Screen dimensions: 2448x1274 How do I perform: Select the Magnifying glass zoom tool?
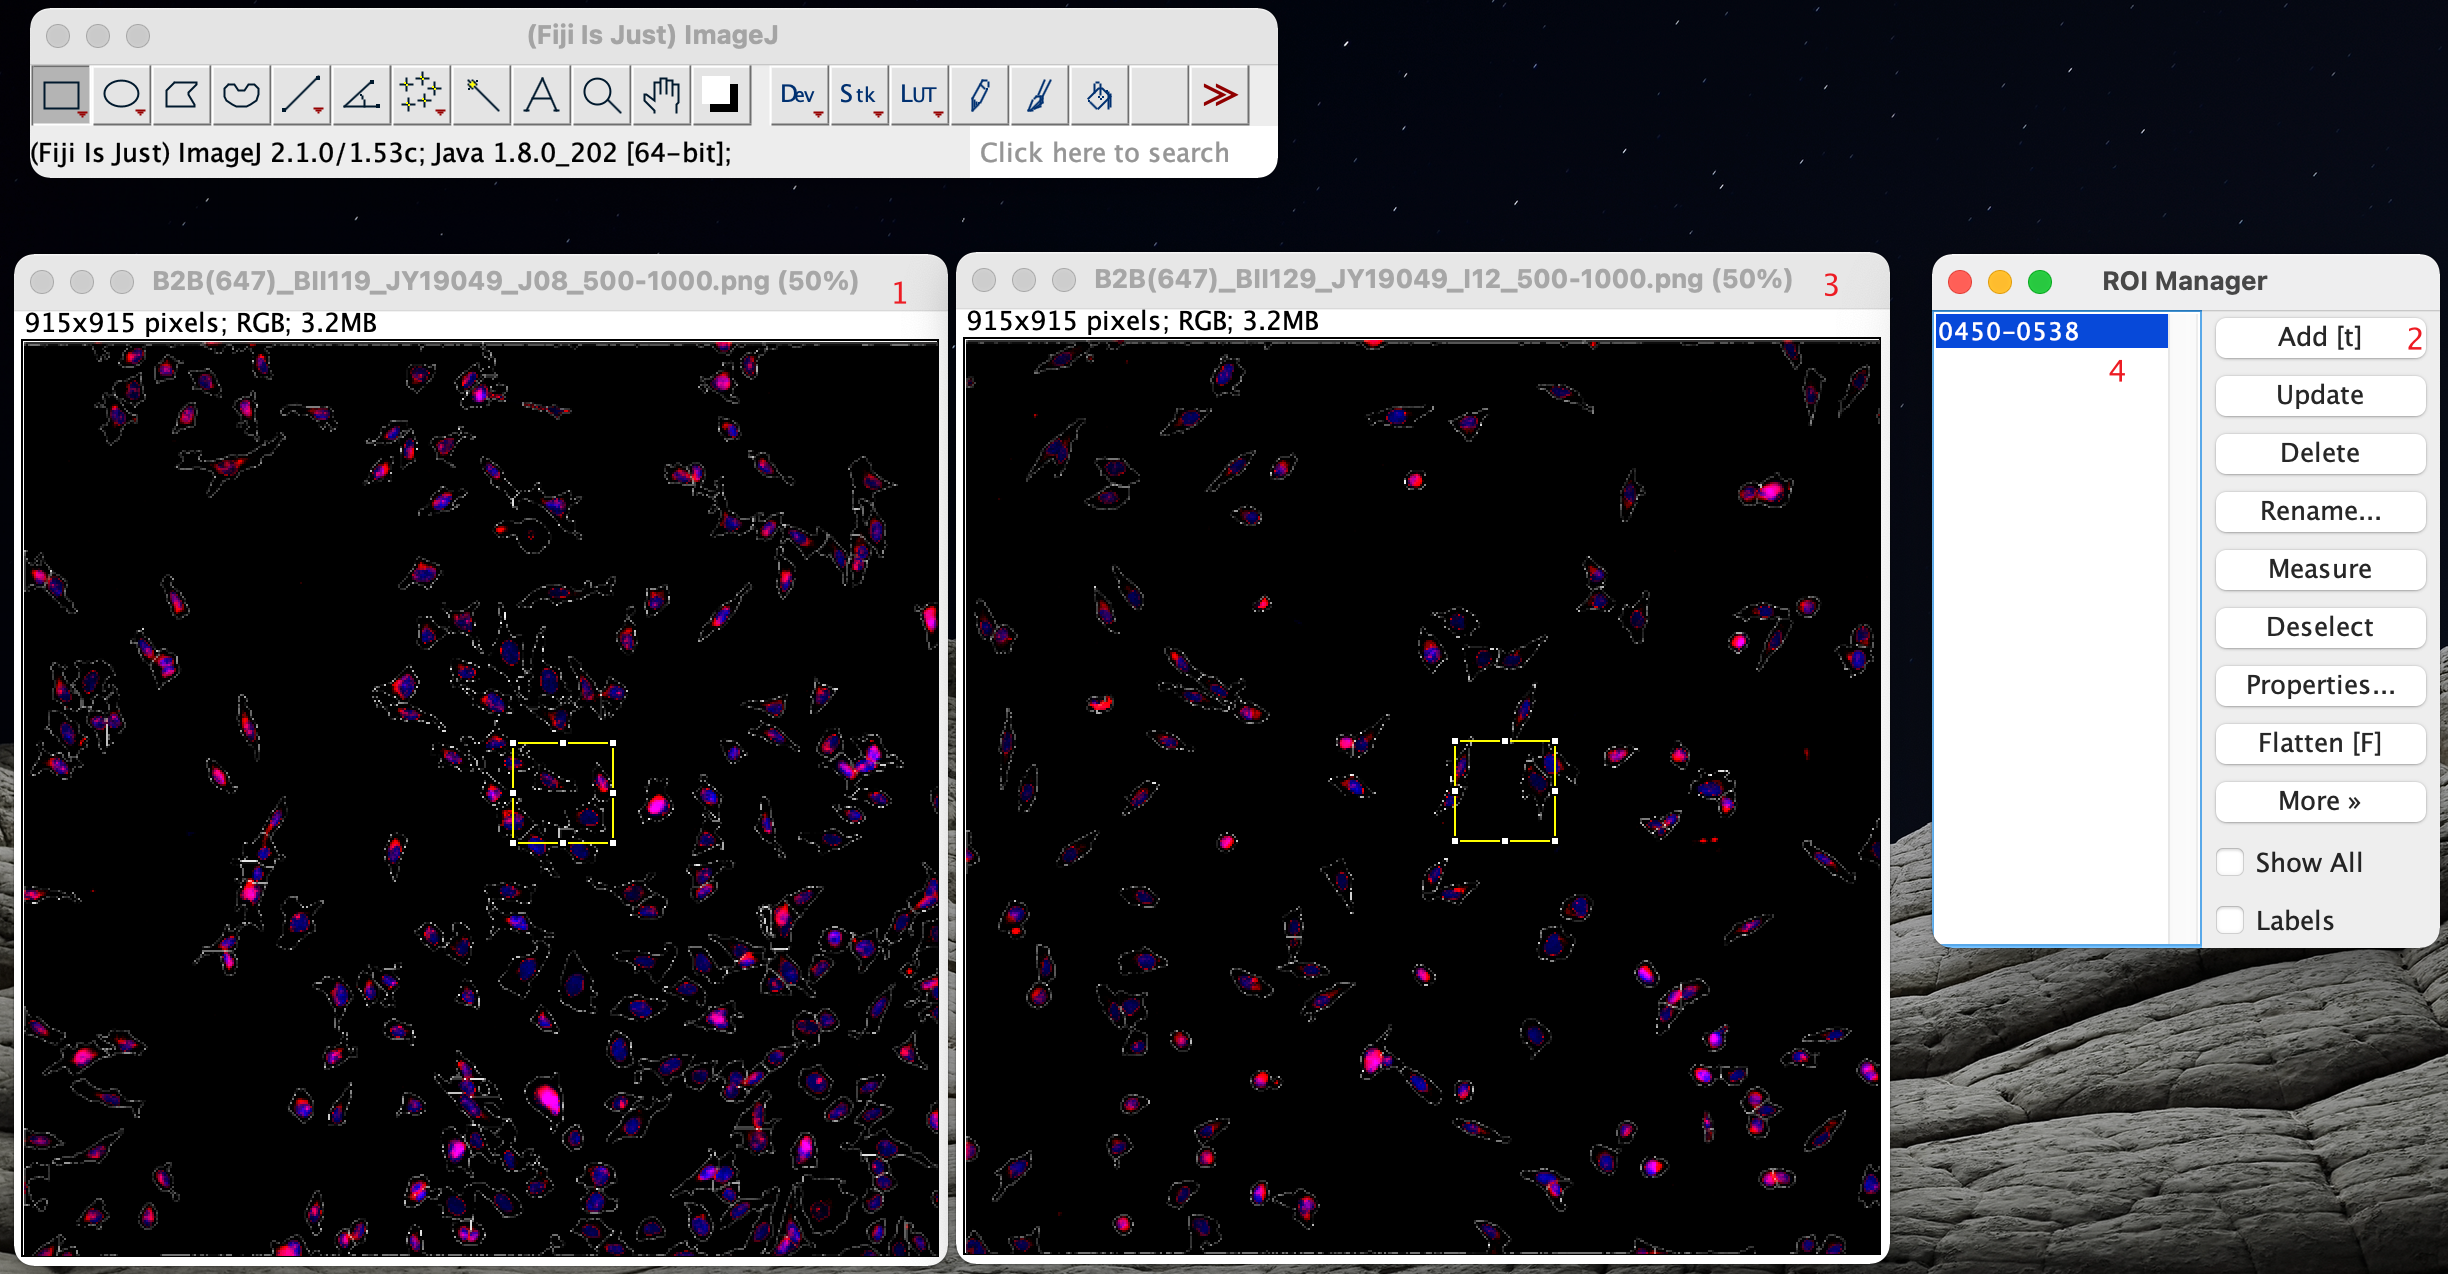[601, 95]
